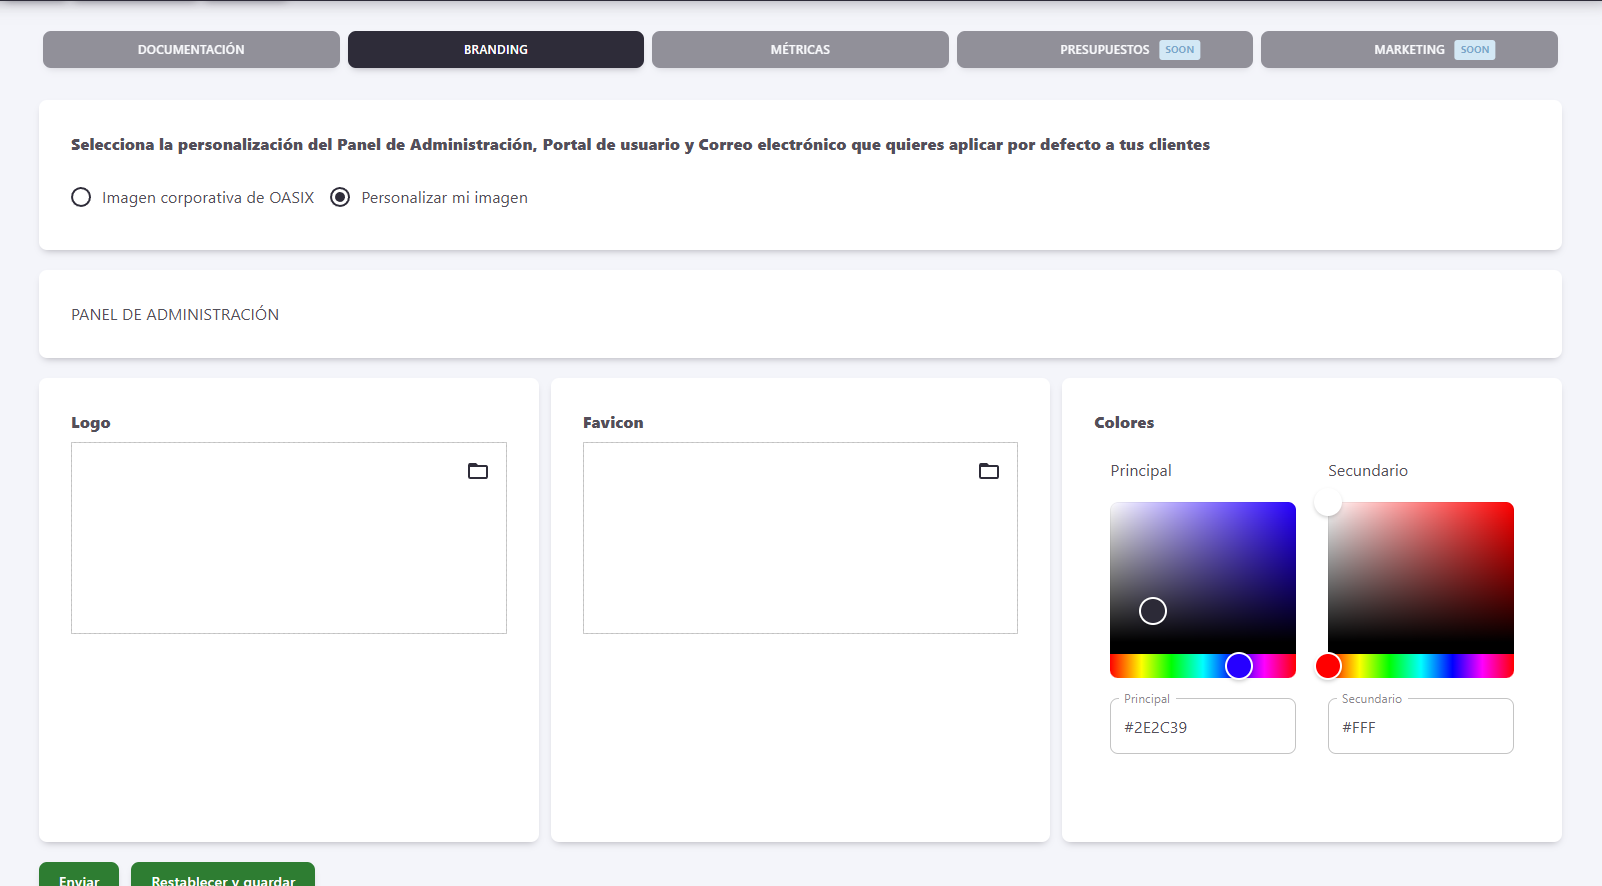Click the Secundario hue slider red handle
The height and width of the screenshot is (886, 1602).
pos(1328,666)
